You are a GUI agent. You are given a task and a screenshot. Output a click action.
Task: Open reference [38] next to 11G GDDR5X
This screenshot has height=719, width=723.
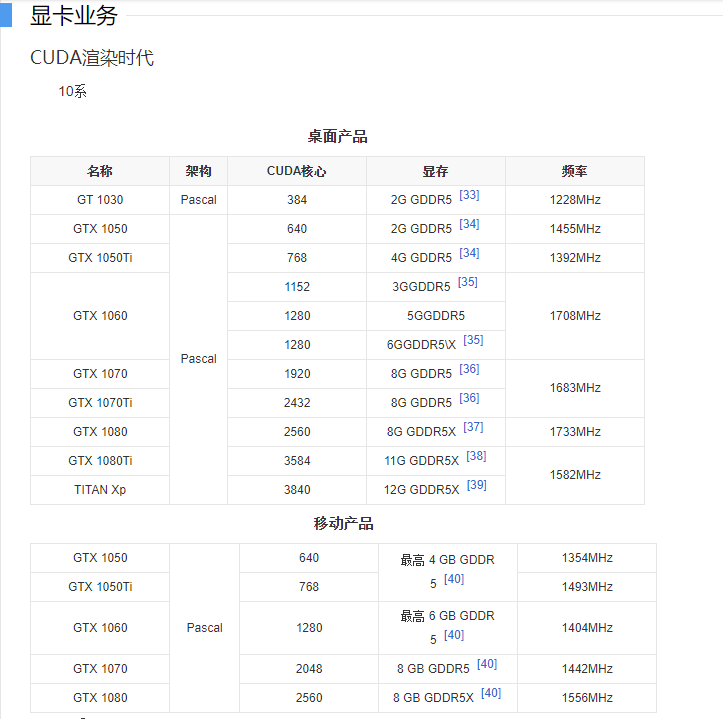(476, 457)
